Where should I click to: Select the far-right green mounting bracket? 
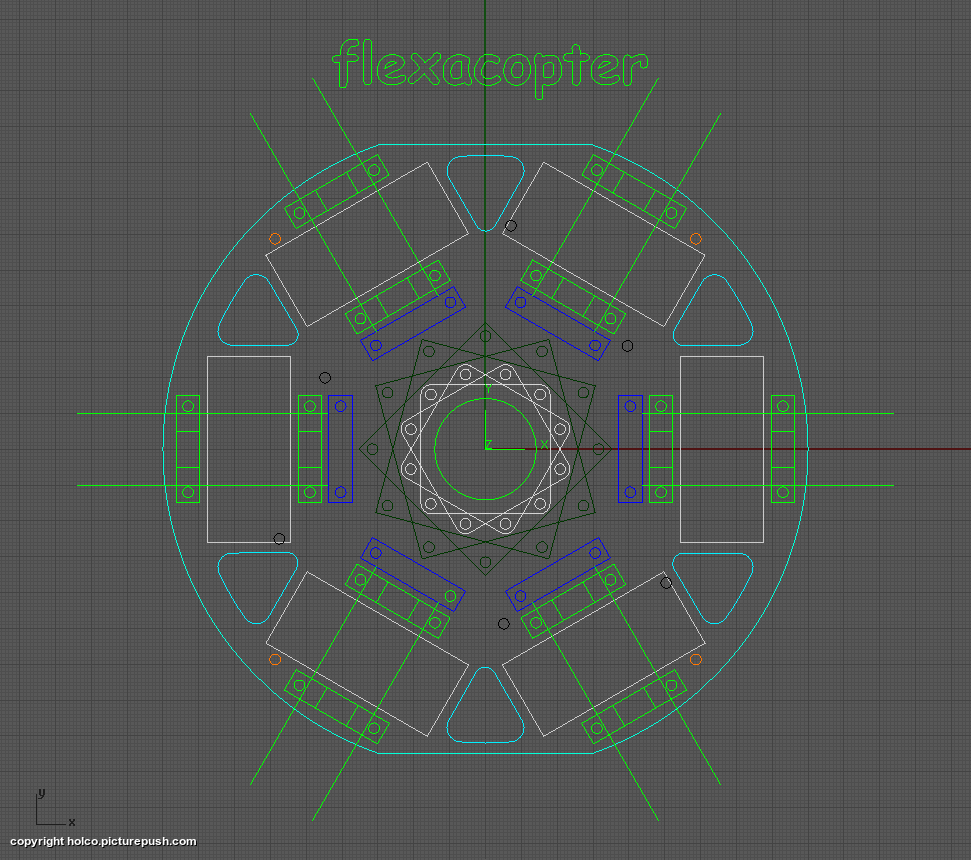click(x=783, y=449)
